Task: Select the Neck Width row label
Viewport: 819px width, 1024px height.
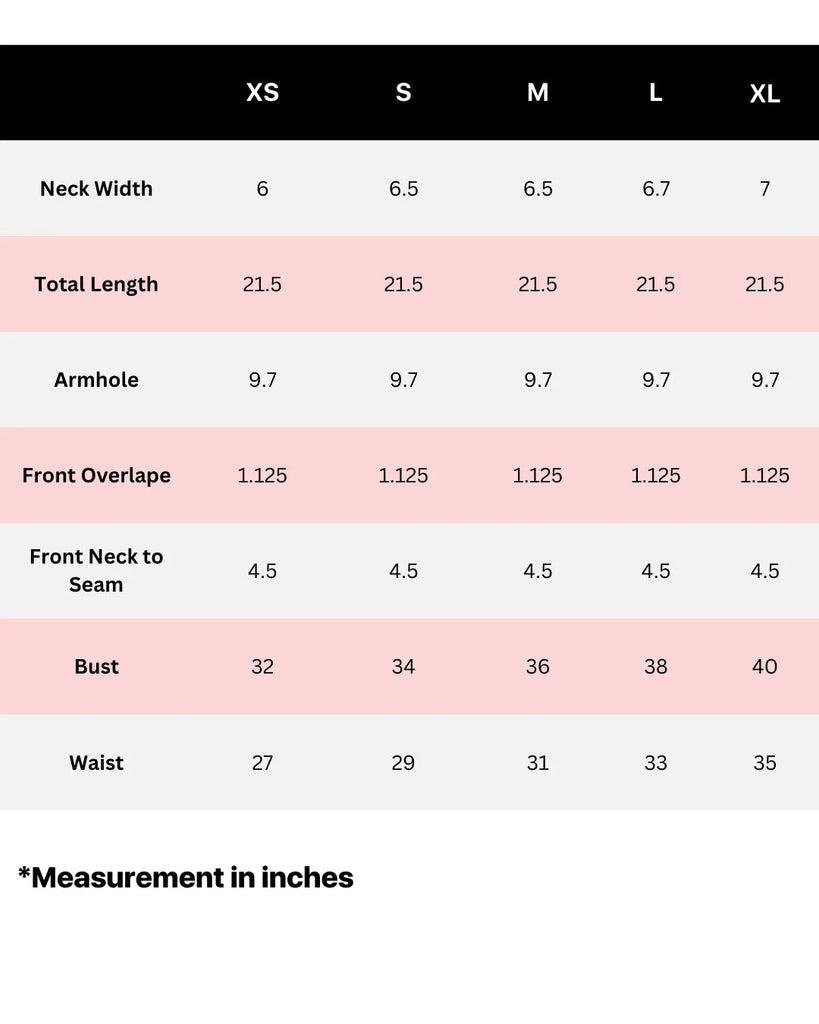Action: point(96,189)
